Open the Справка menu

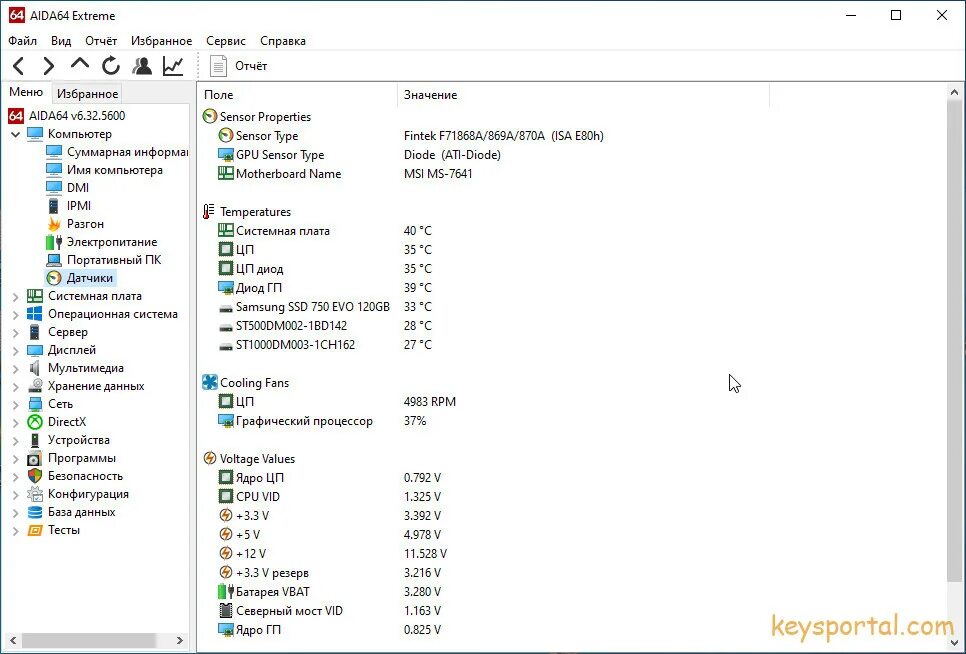[283, 41]
